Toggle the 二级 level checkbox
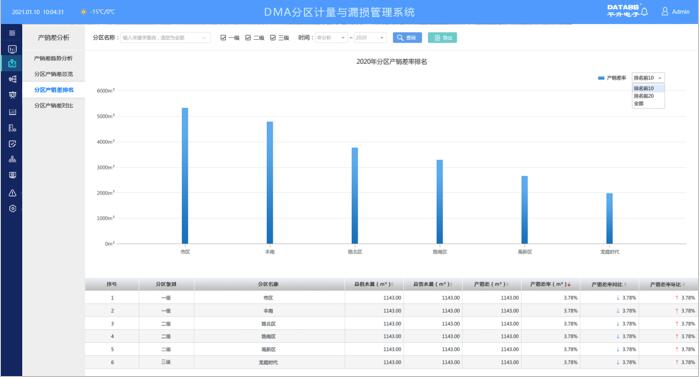Viewport: 700px width, 377px height. click(248, 38)
